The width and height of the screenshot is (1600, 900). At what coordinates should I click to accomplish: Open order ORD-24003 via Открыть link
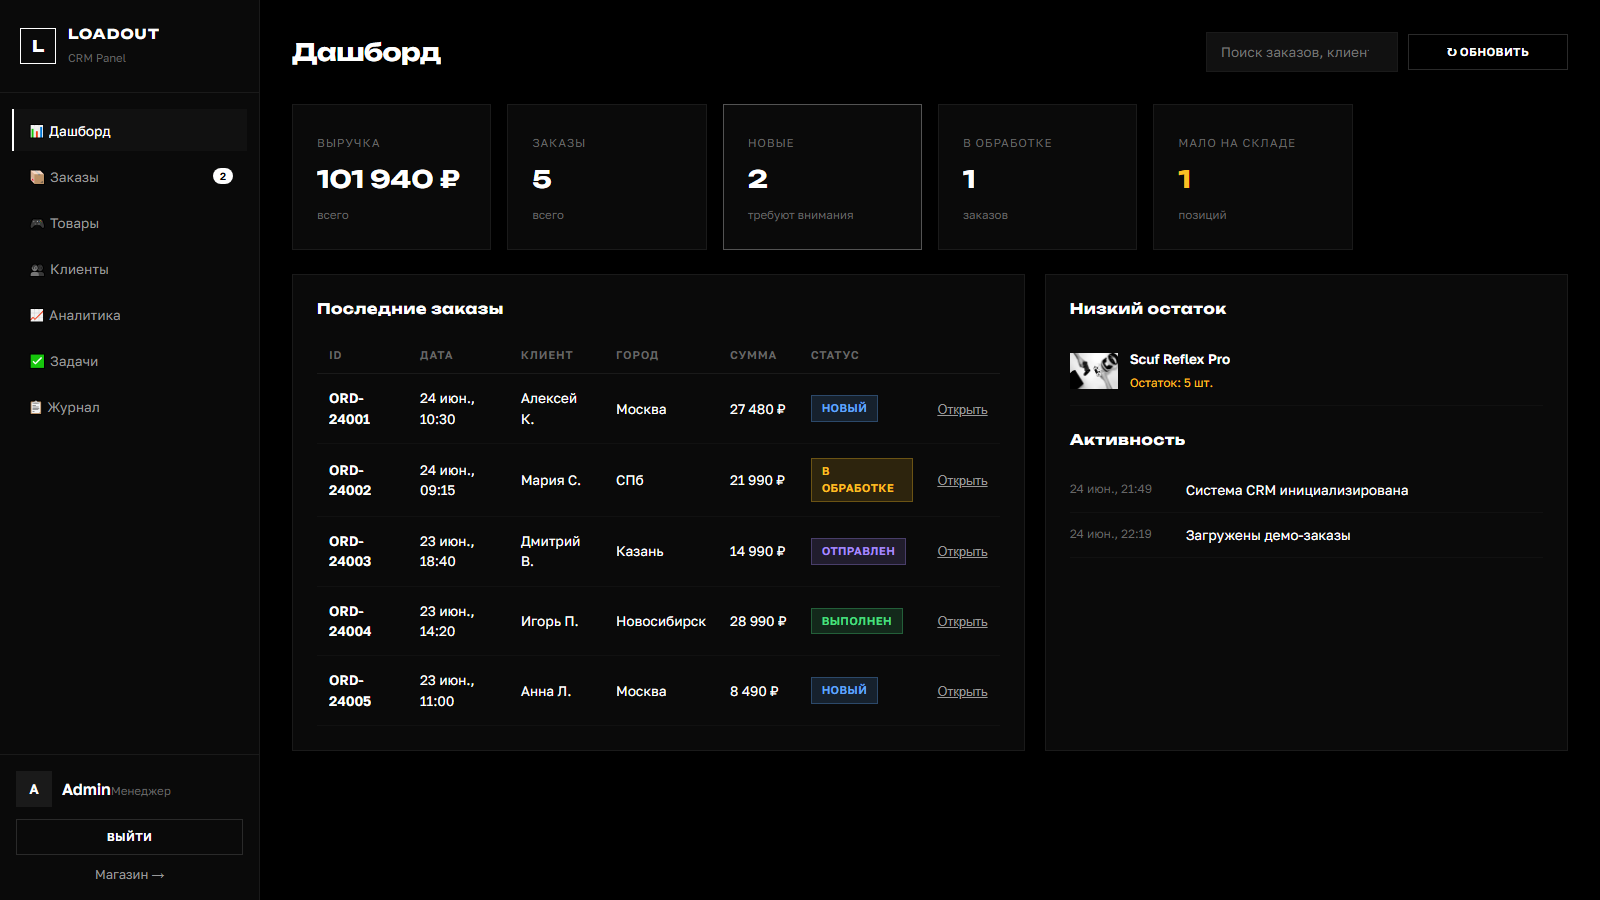pos(962,551)
